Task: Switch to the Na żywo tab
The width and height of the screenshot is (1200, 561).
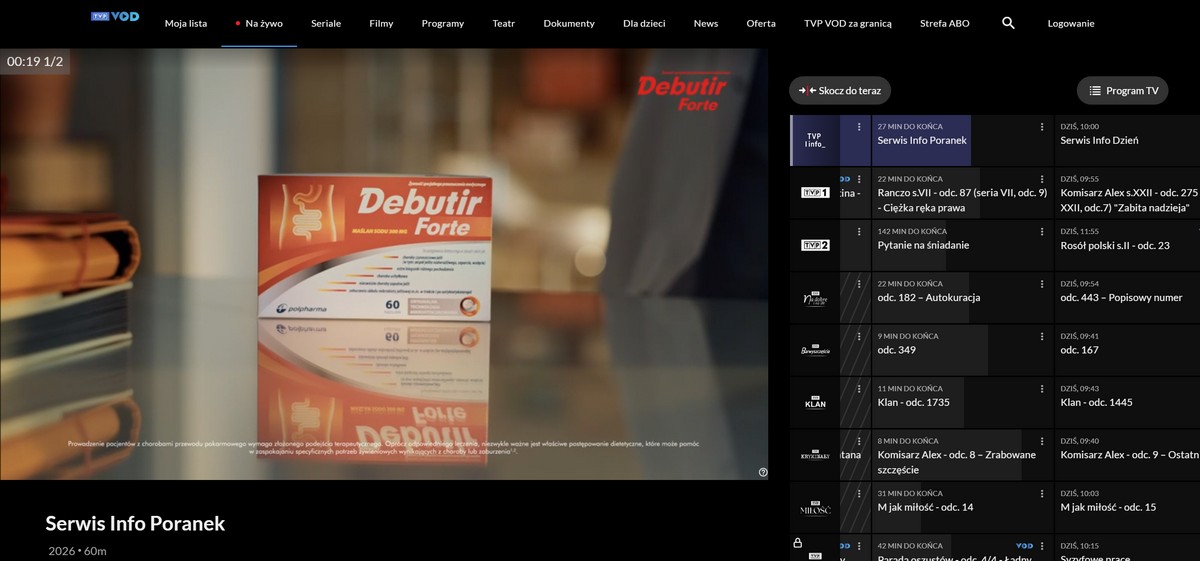Action: [259, 23]
